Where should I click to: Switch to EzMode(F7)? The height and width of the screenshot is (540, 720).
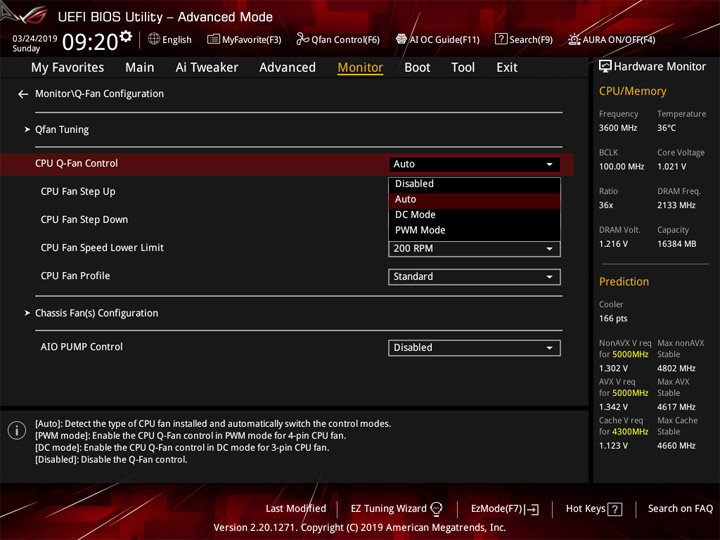497,509
